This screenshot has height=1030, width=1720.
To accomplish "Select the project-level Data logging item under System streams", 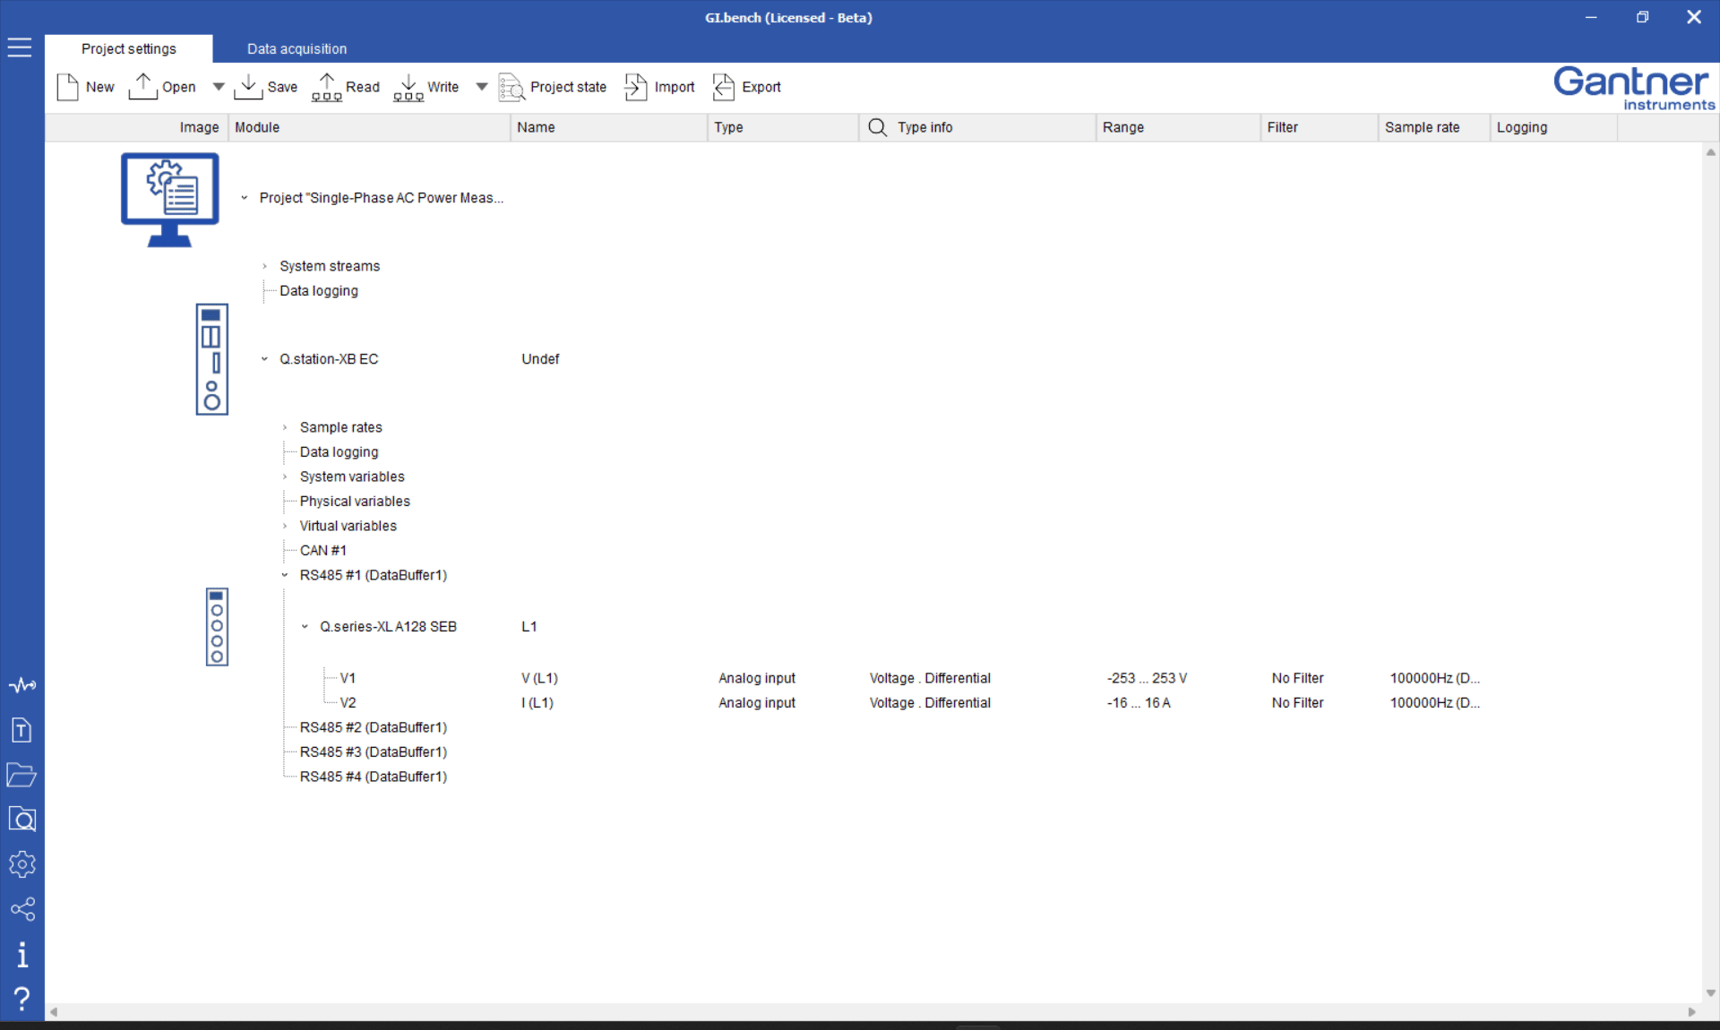I will click(319, 291).
